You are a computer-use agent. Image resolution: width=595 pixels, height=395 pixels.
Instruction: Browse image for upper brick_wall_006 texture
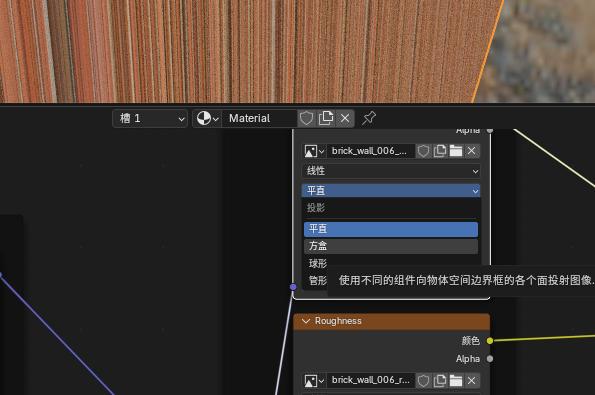[x=314, y=151]
